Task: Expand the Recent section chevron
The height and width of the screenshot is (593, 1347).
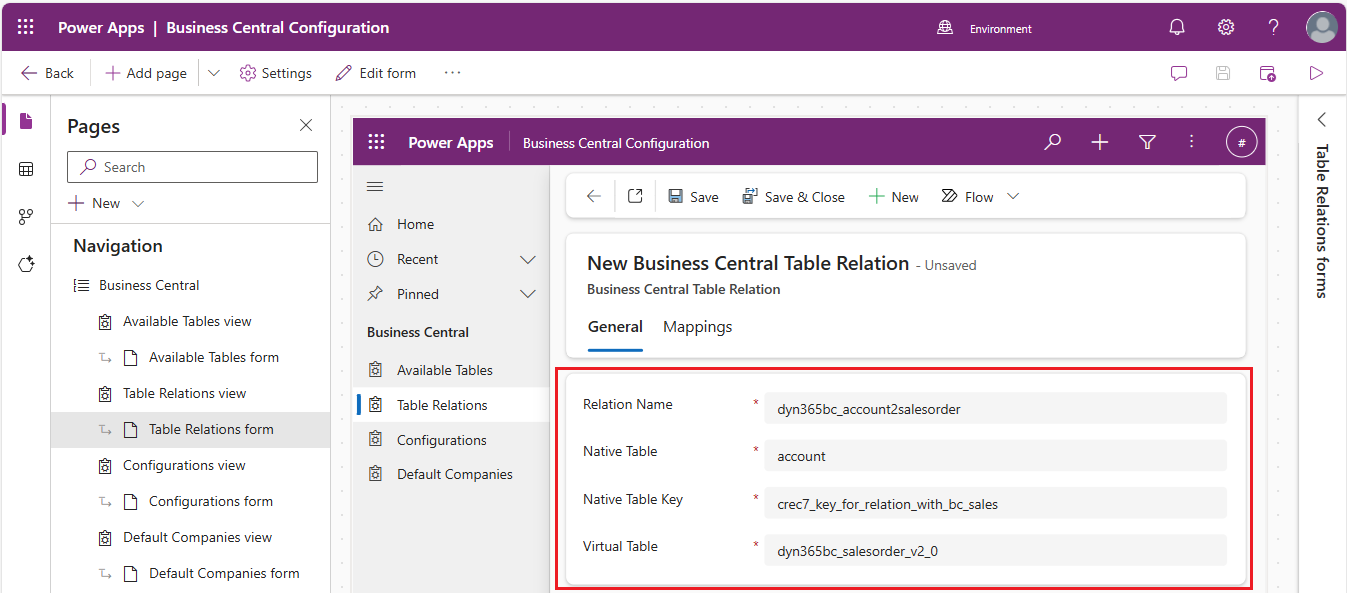Action: point(528,259)
